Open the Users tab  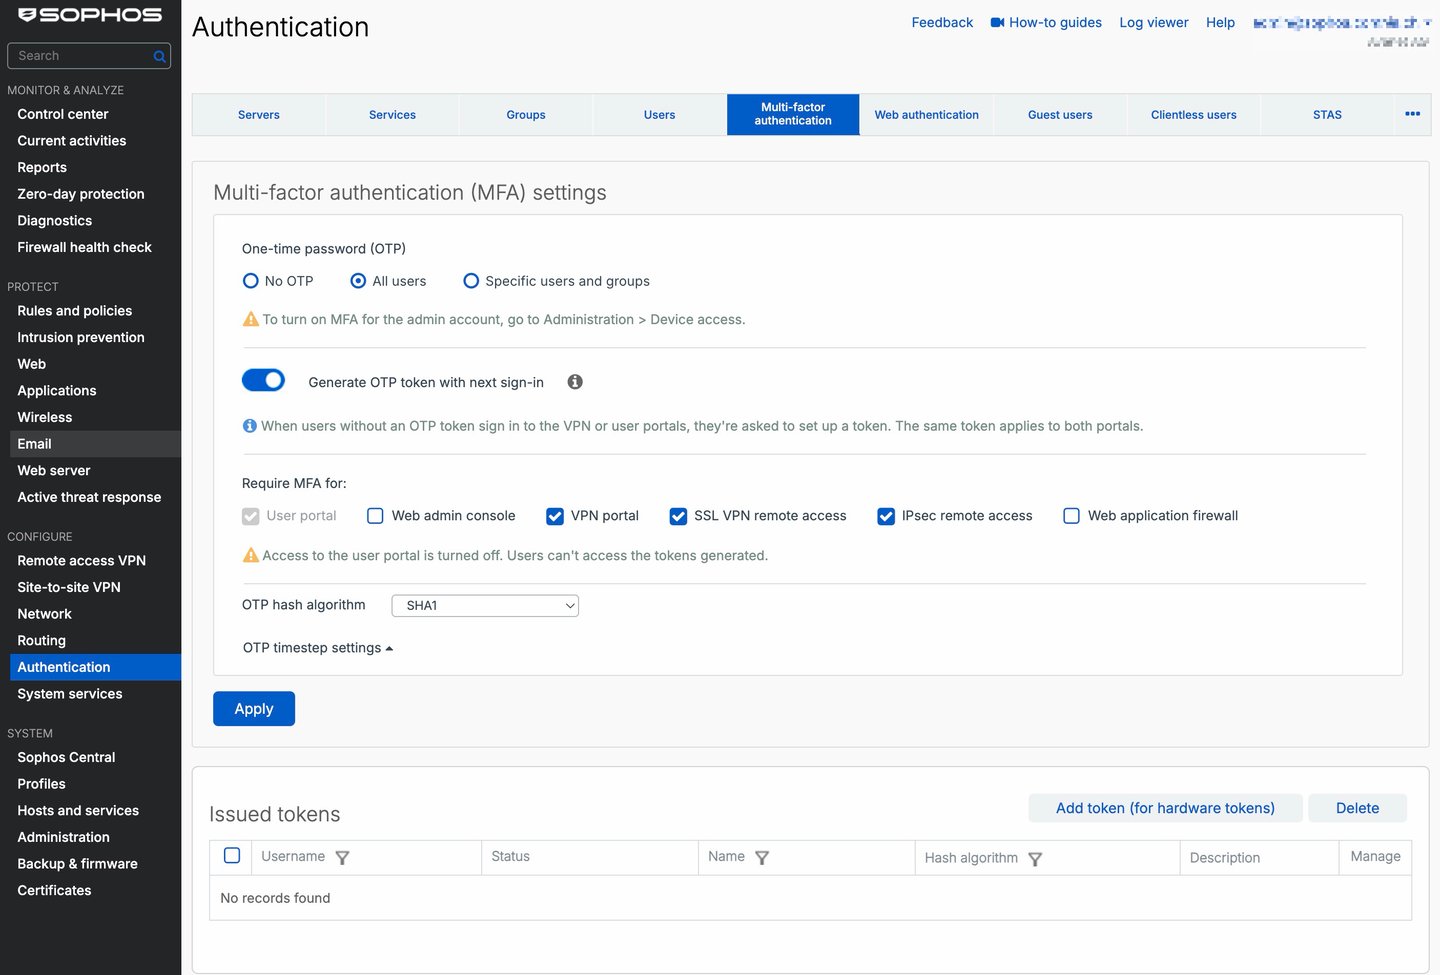coord(660,115)
